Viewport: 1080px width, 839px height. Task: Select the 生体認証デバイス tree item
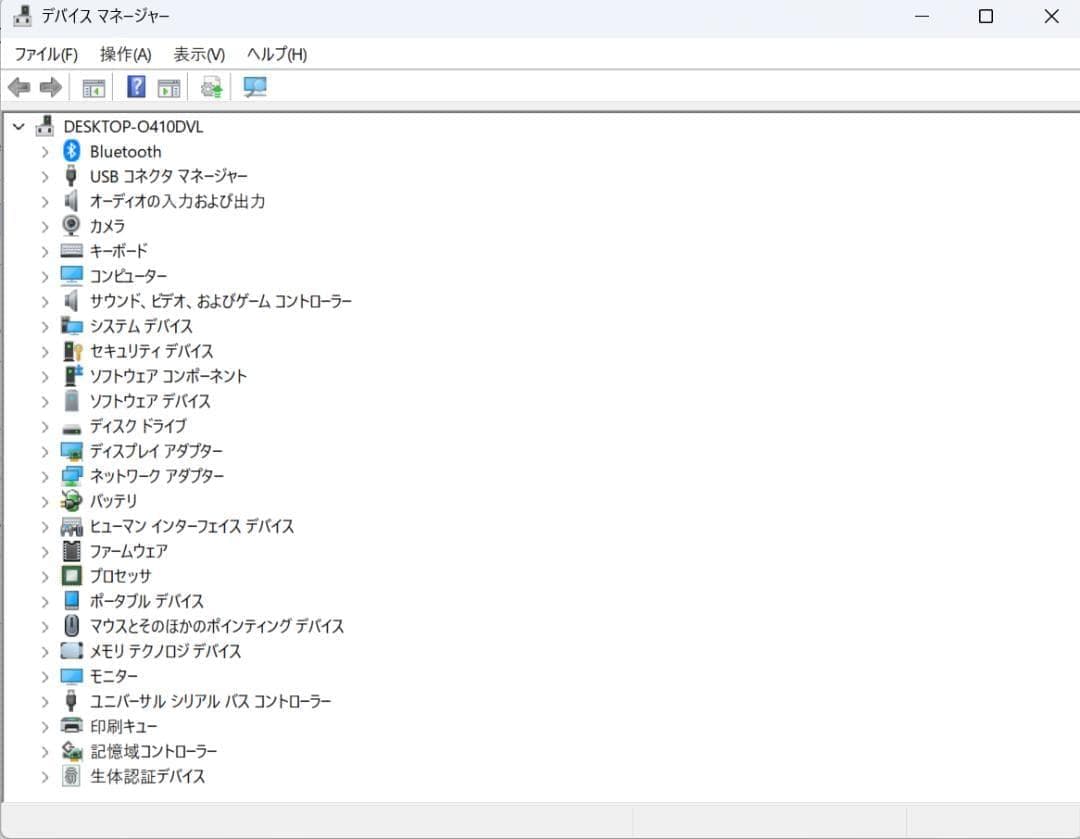click(147, 776)
